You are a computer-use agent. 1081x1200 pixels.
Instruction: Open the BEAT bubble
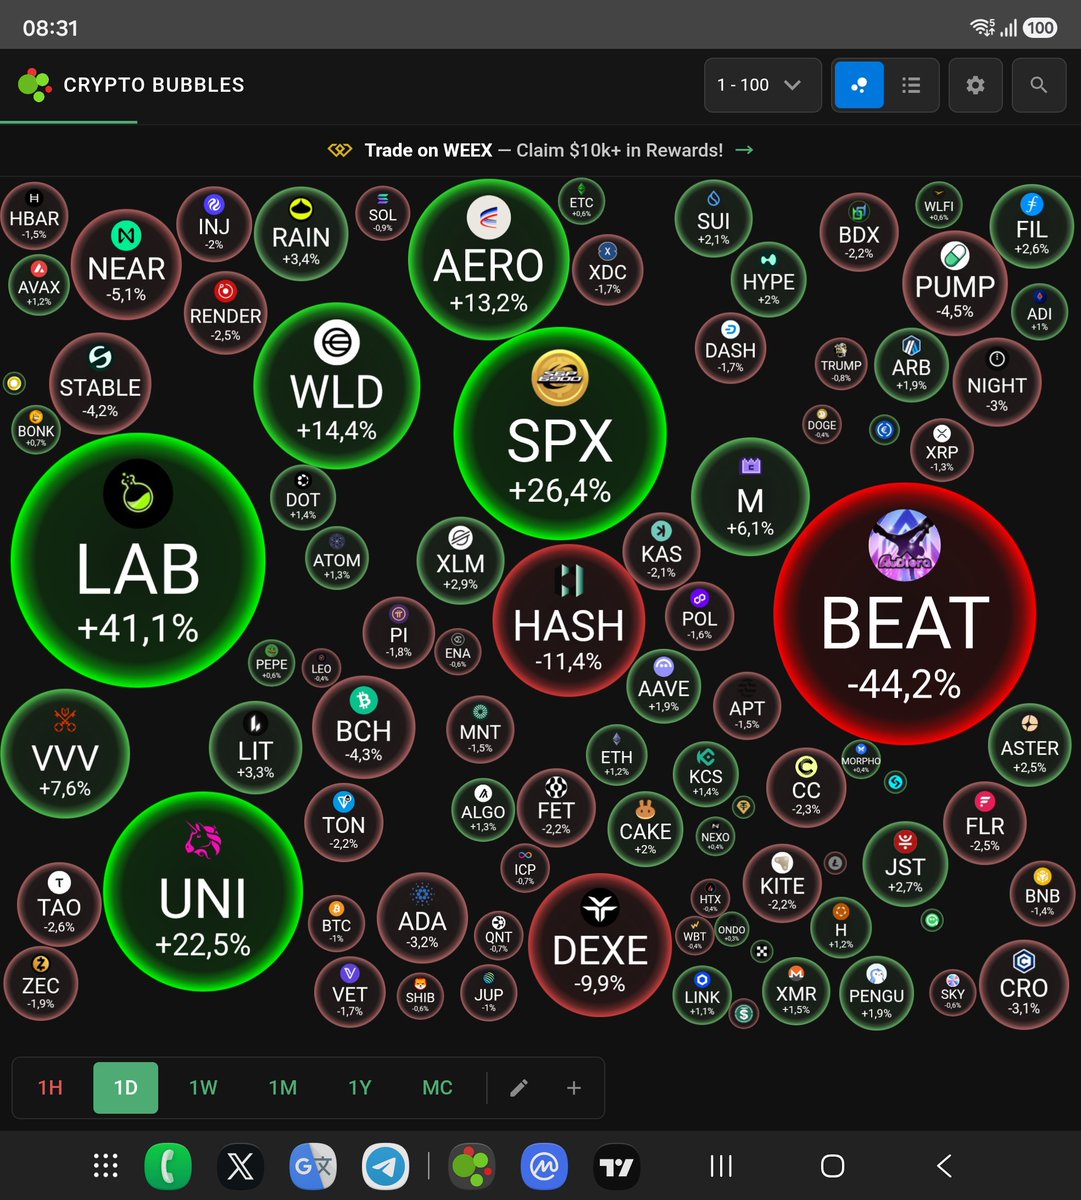tap(904, 615)
